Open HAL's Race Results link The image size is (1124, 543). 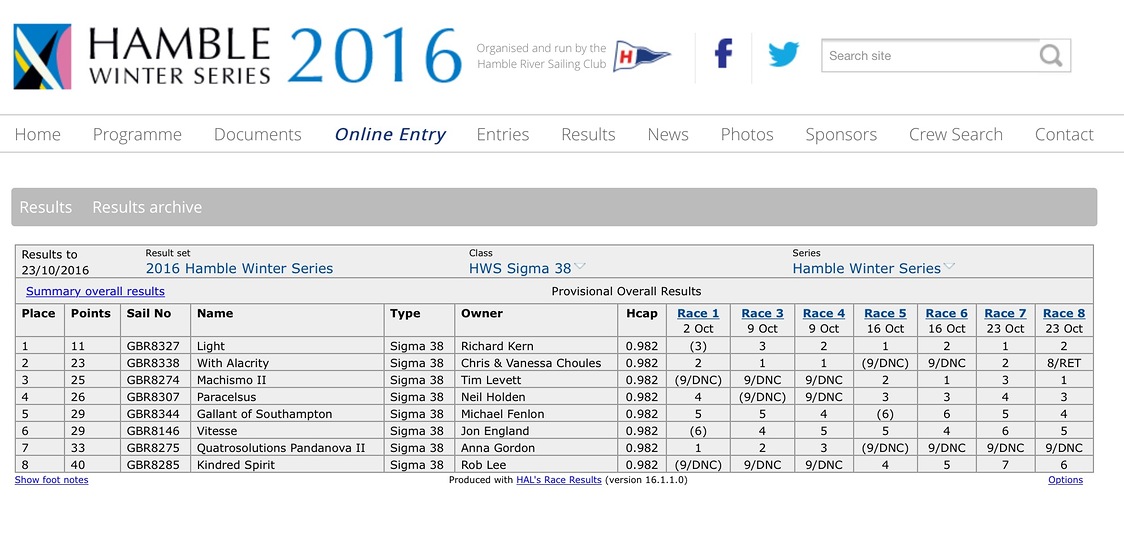tap(558, 480)
